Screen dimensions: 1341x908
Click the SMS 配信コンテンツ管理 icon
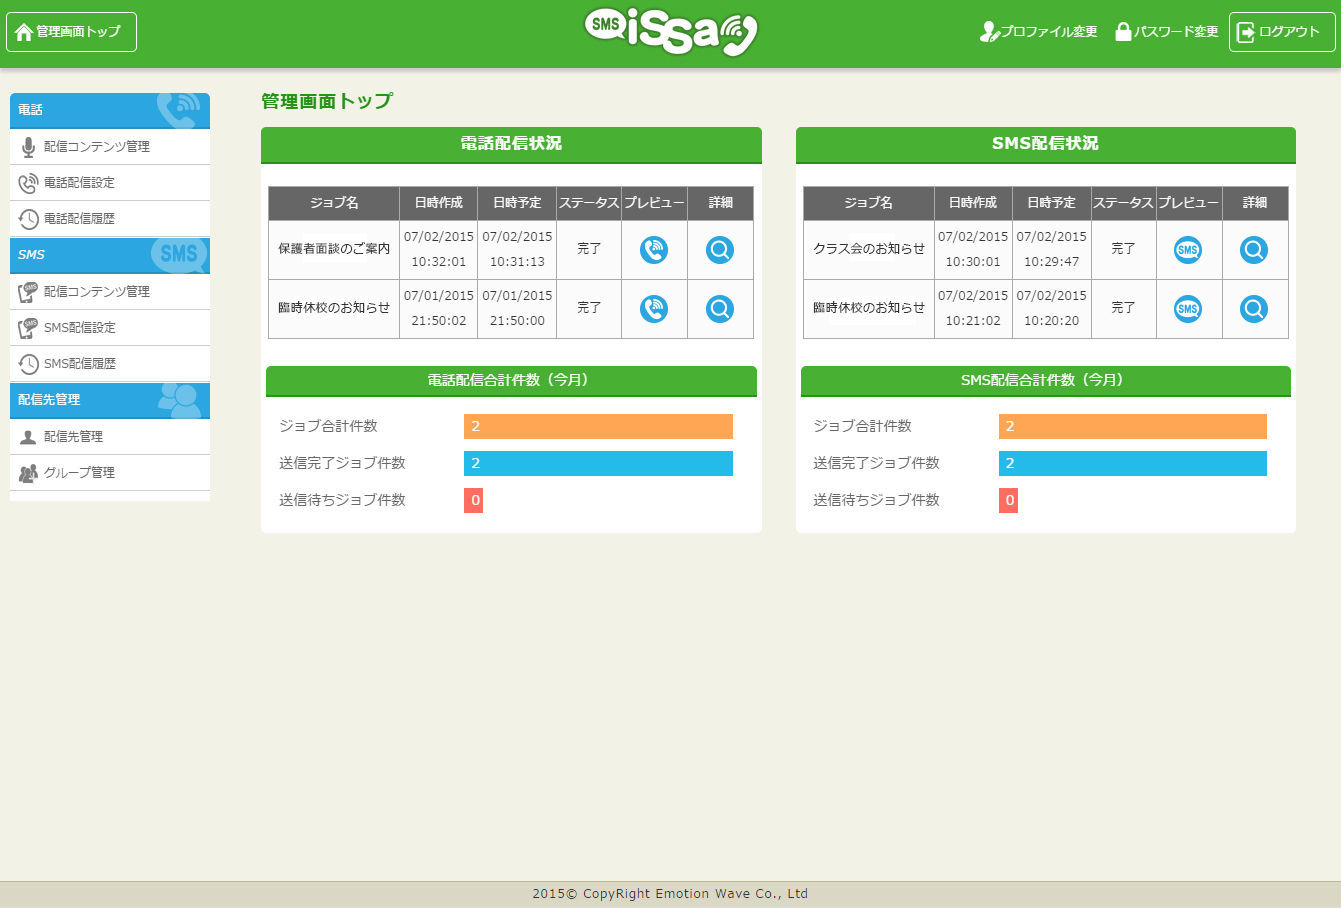coord(28,292)
